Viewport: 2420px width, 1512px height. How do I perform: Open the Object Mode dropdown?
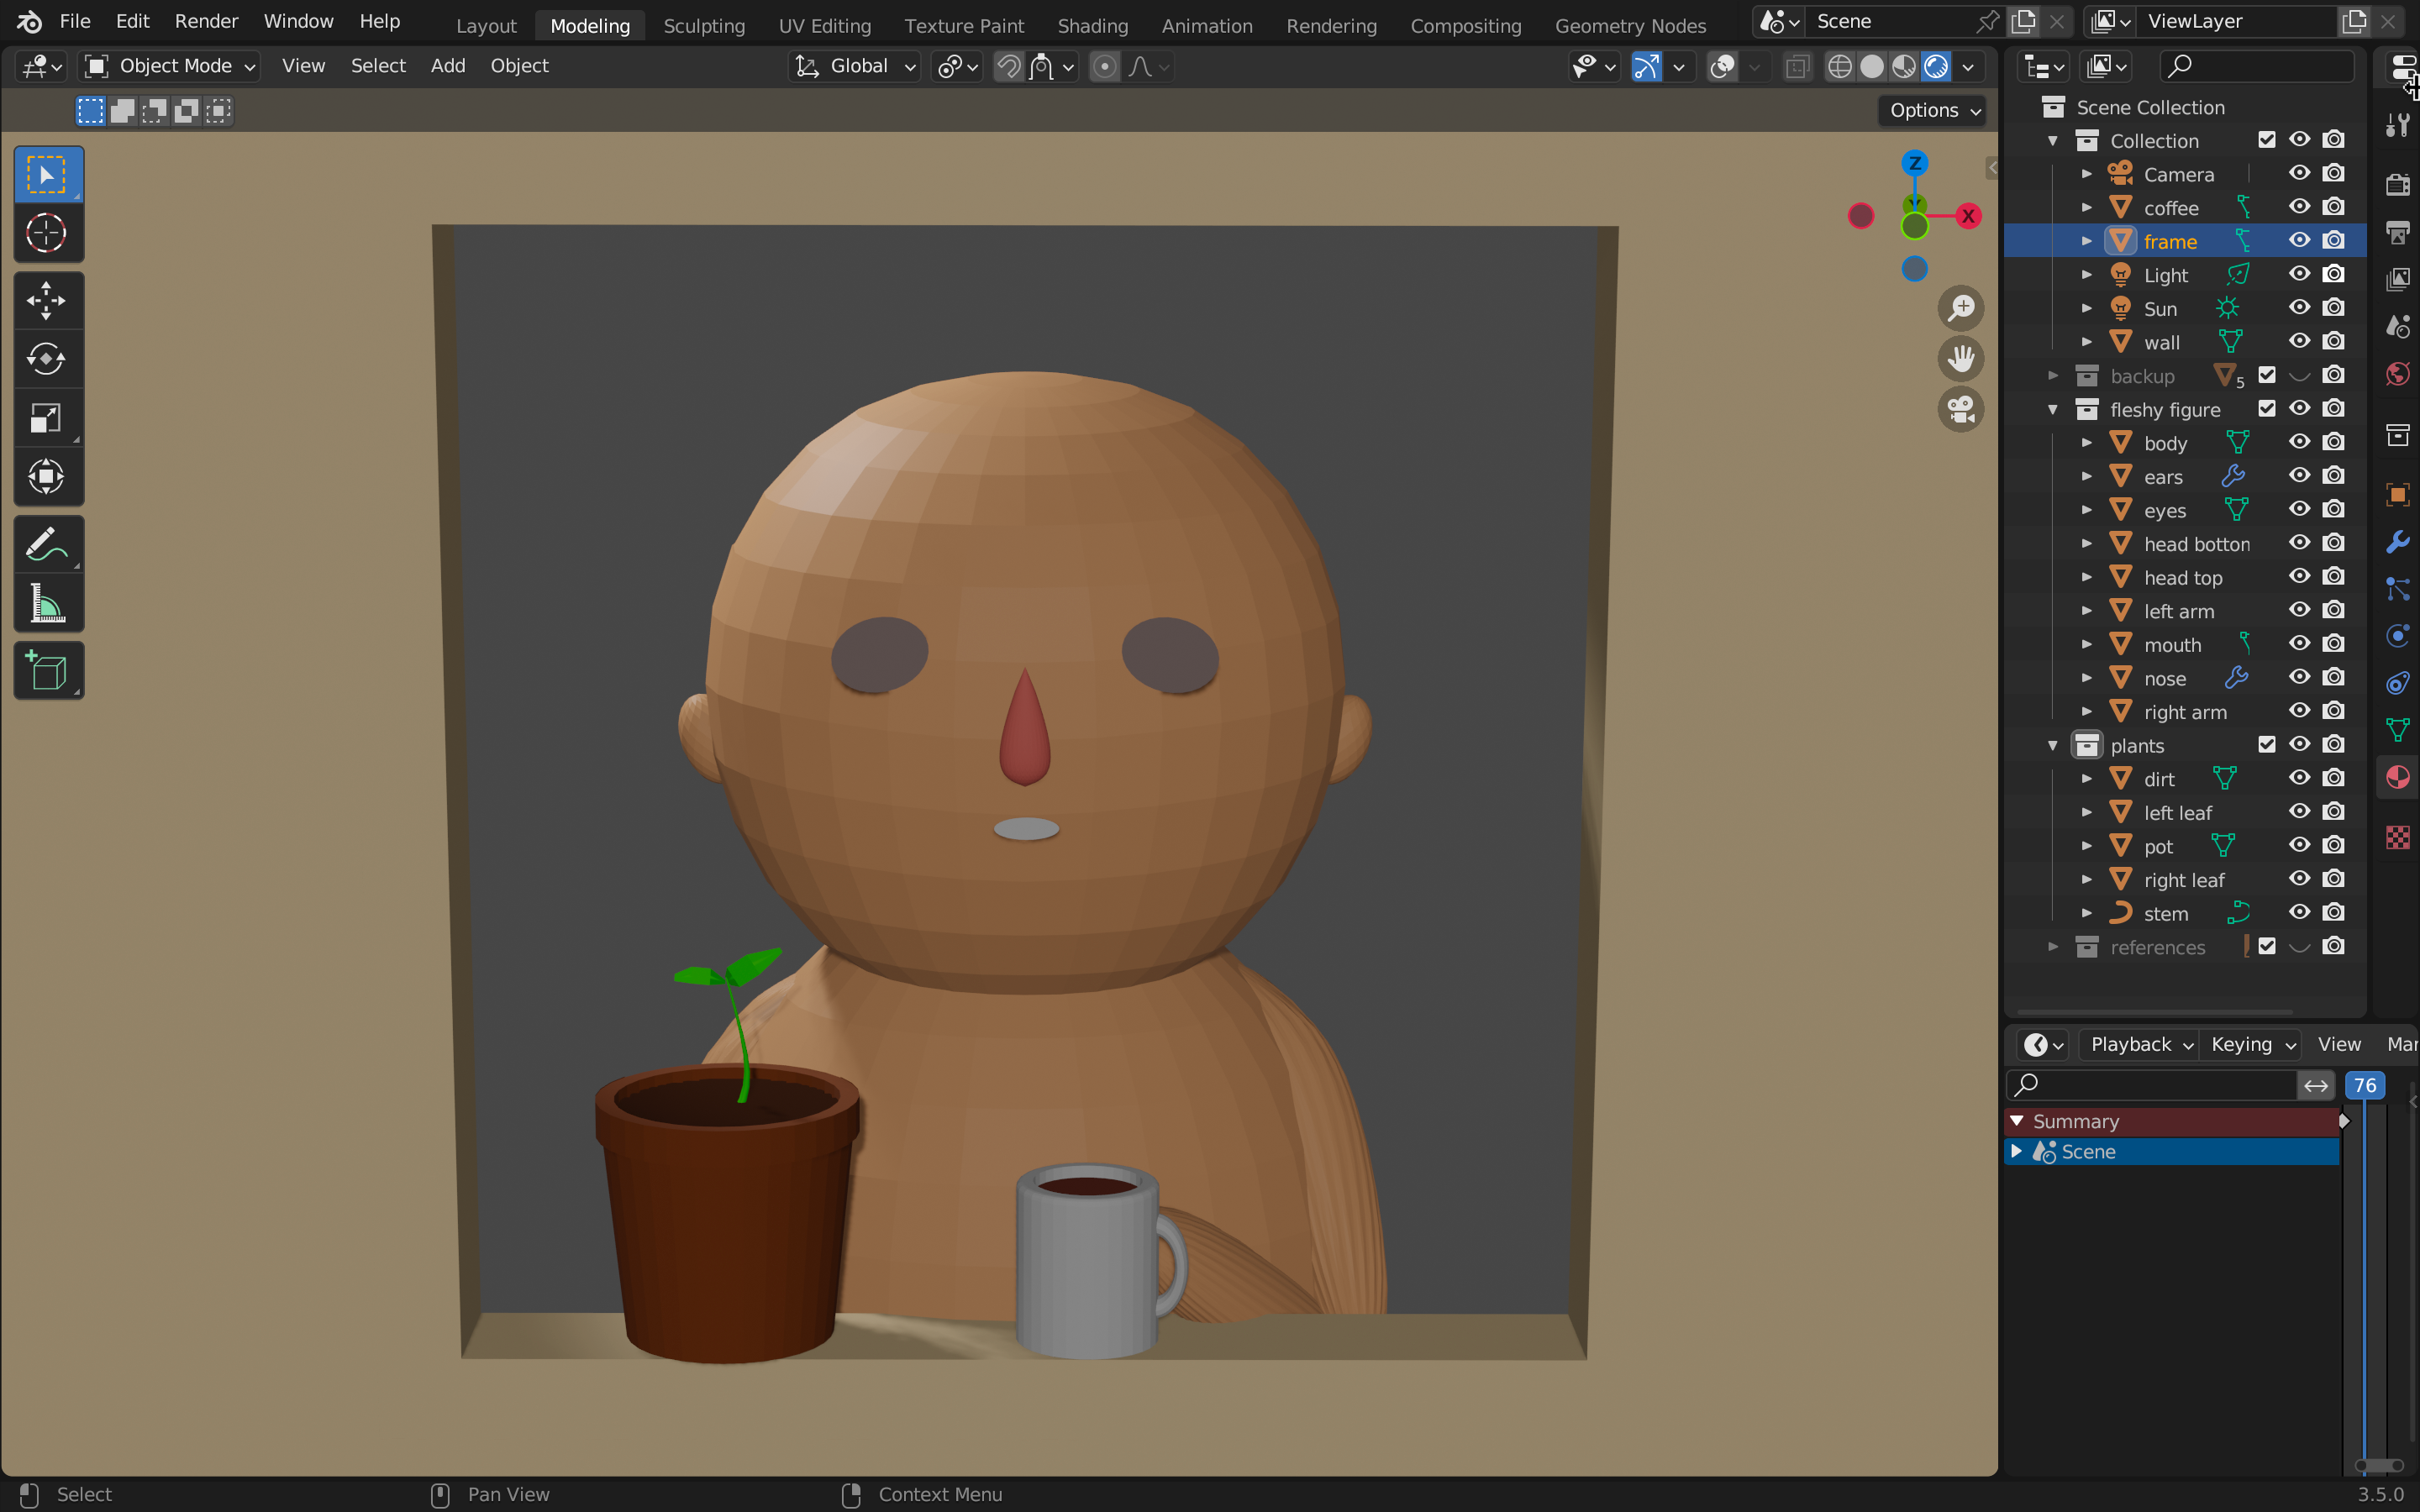point(169,66)
